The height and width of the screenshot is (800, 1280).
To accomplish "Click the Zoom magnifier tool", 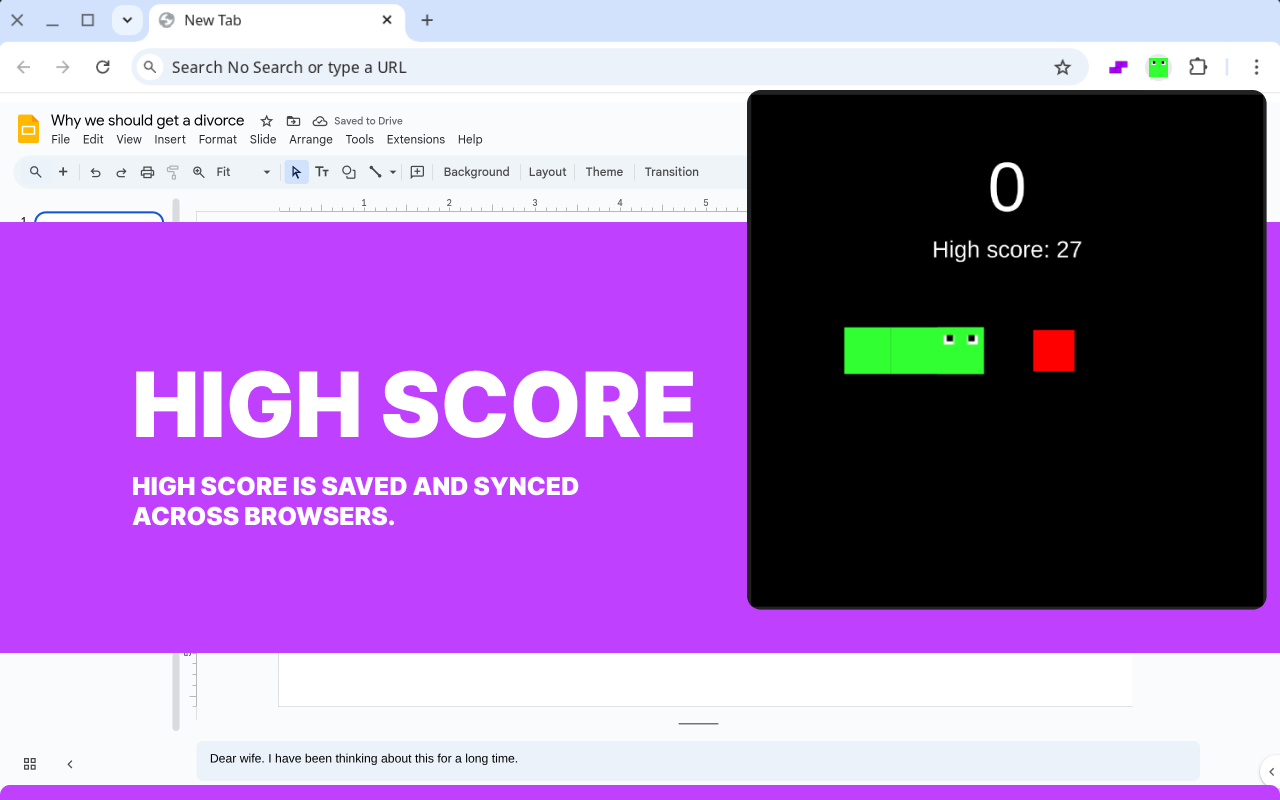I will 199,172.
